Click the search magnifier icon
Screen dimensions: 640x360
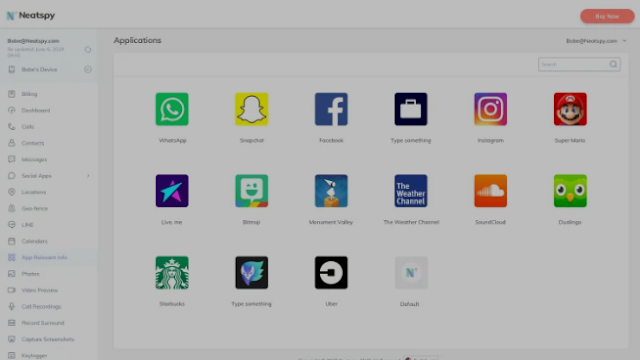[613, 64]
